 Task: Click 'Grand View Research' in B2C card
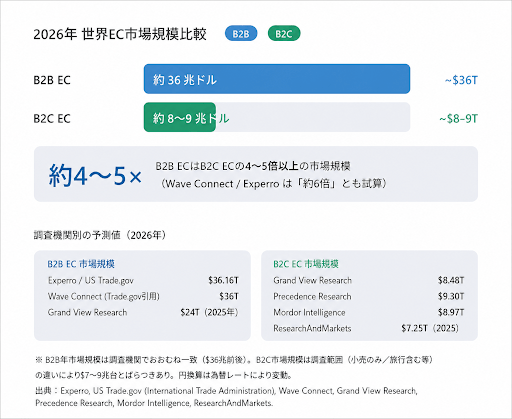(x=312, y=280)
